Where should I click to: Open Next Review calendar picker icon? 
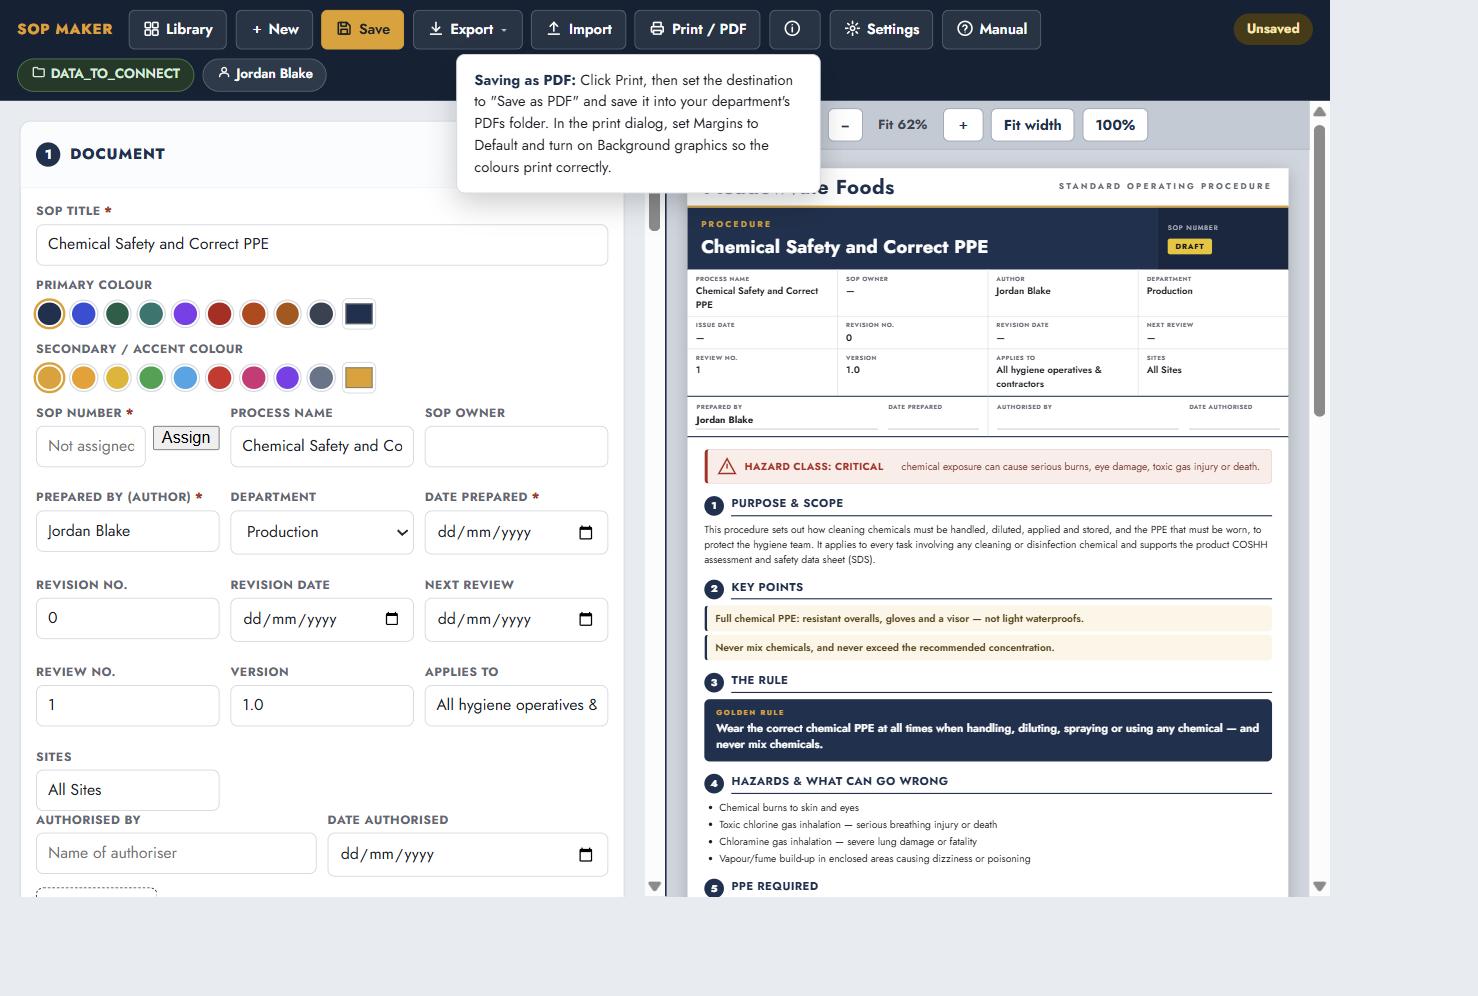[586, 619]
